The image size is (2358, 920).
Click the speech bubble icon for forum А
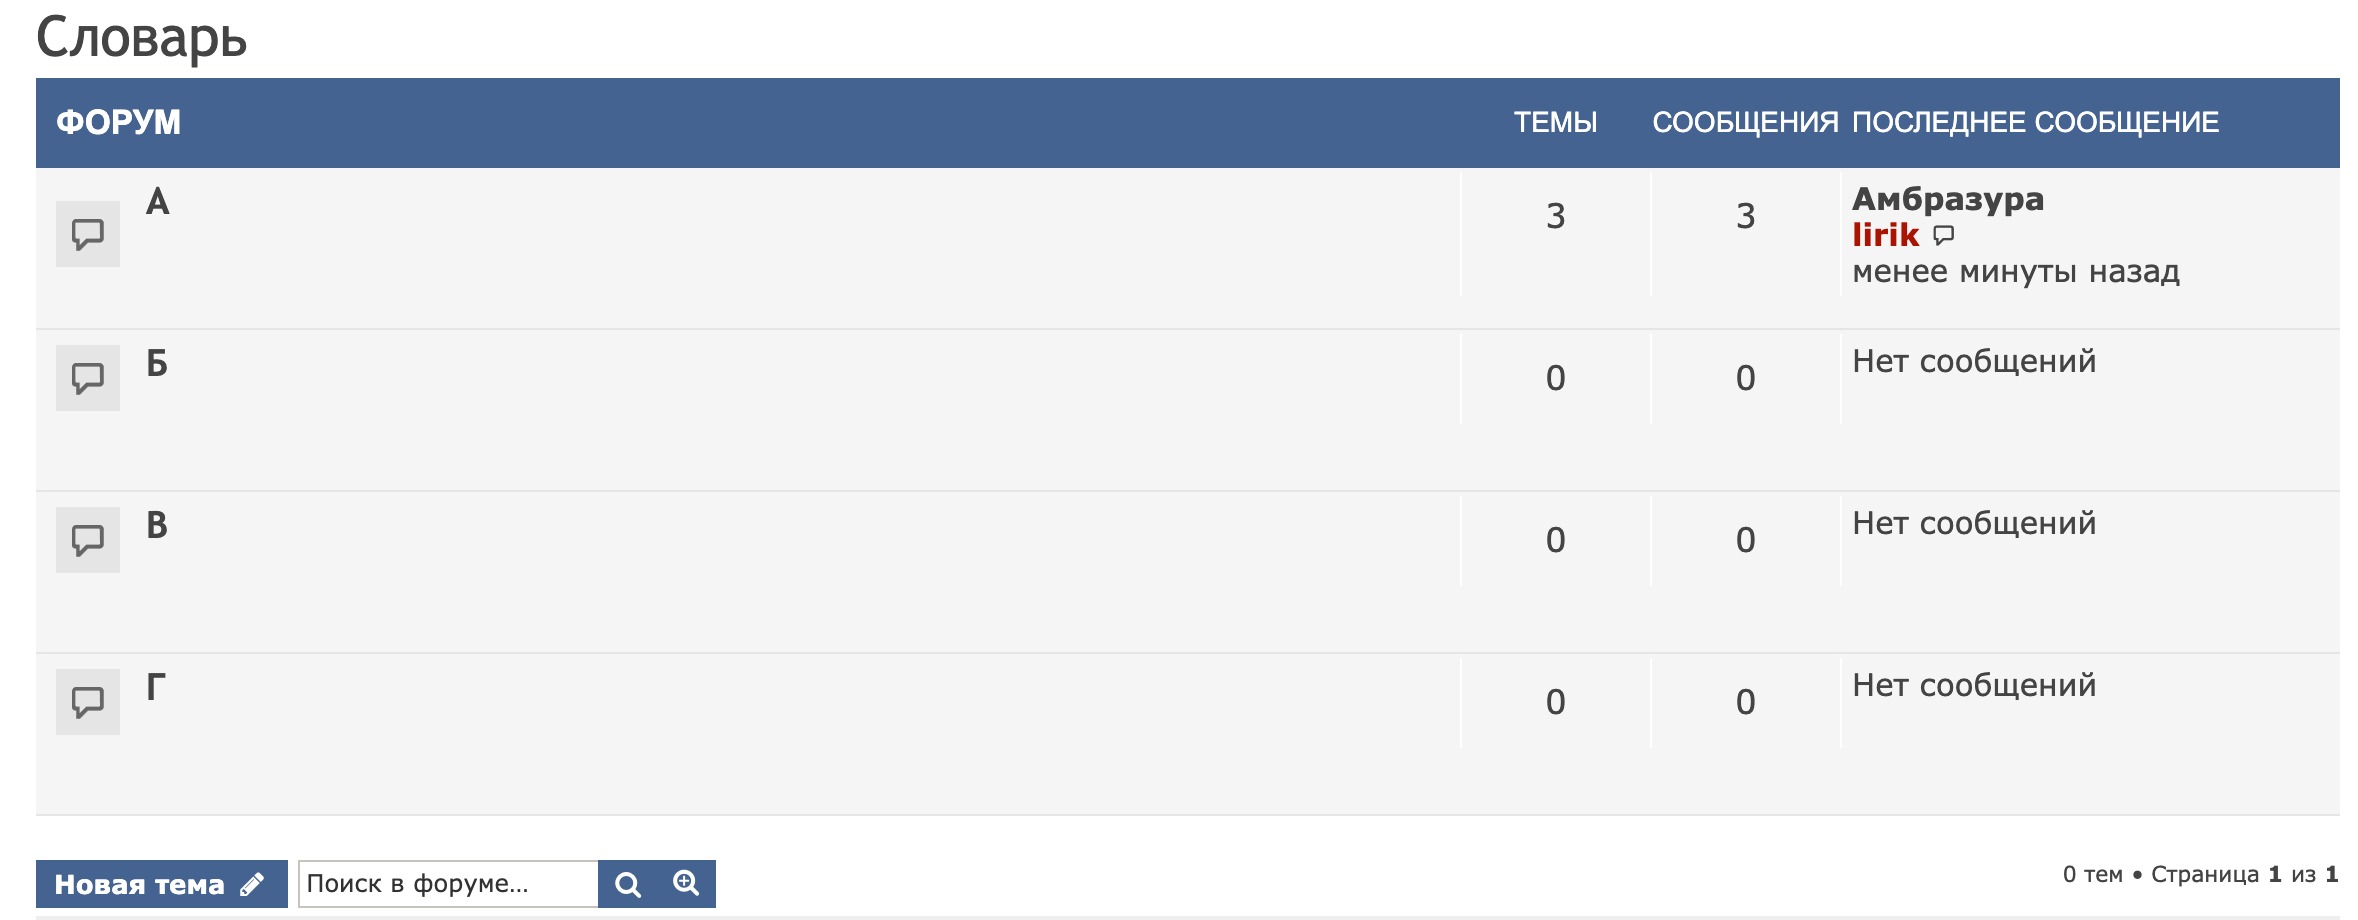point(88,234)
